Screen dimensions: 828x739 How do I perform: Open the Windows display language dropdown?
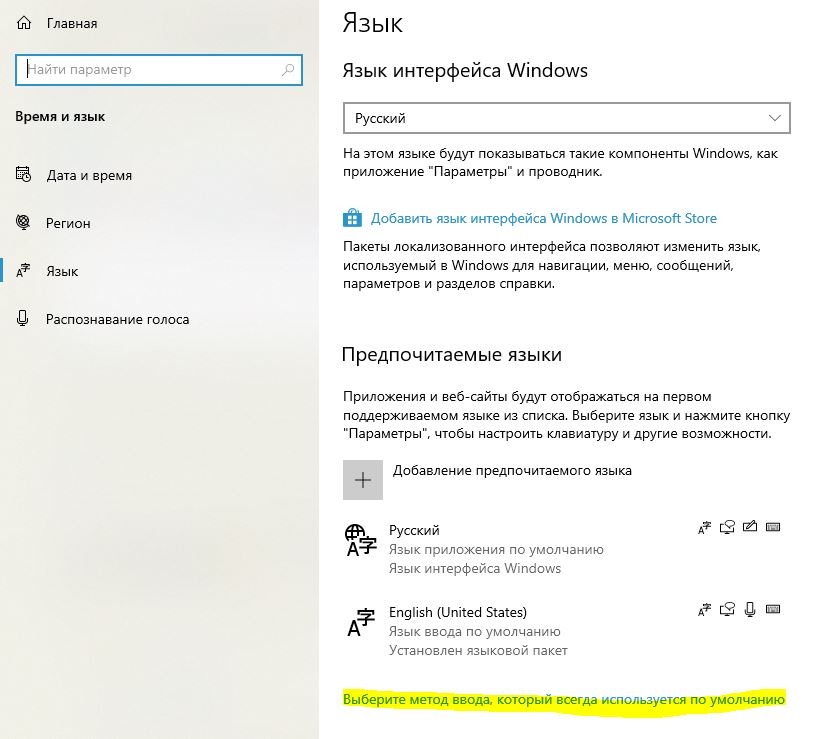click(567, 118)
